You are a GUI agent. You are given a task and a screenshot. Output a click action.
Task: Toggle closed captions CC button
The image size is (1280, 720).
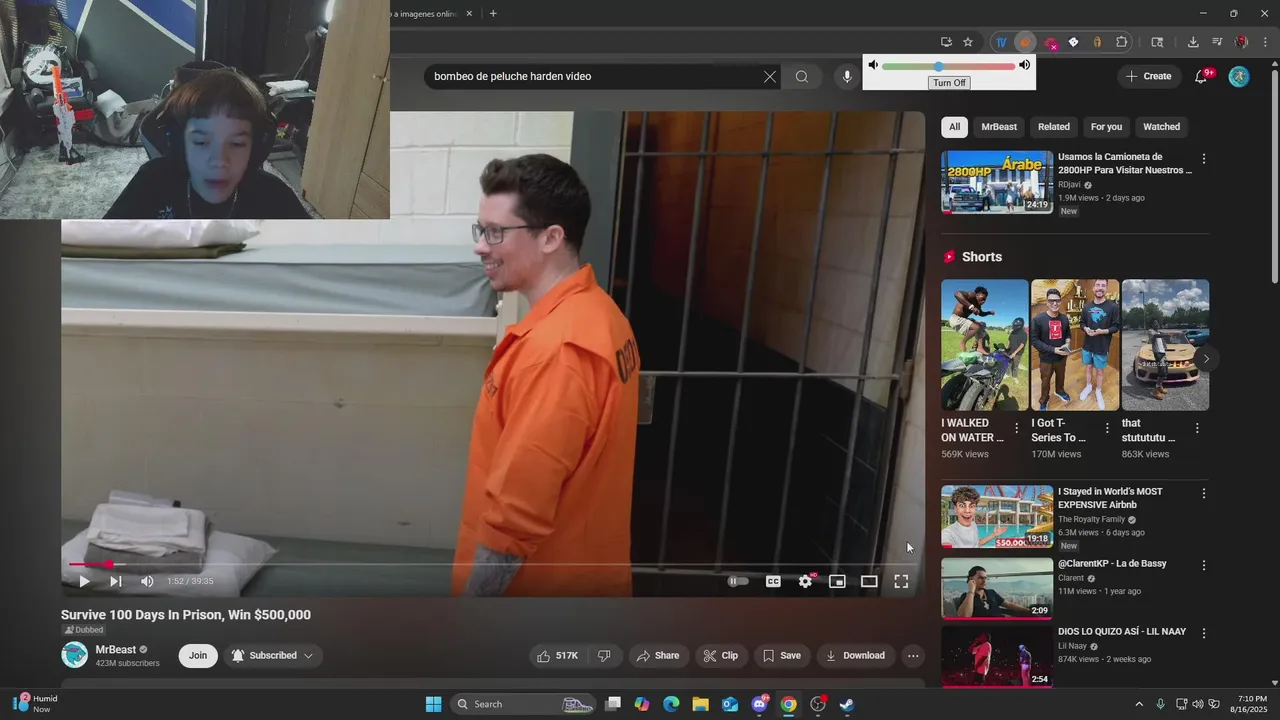click(773, 581)
